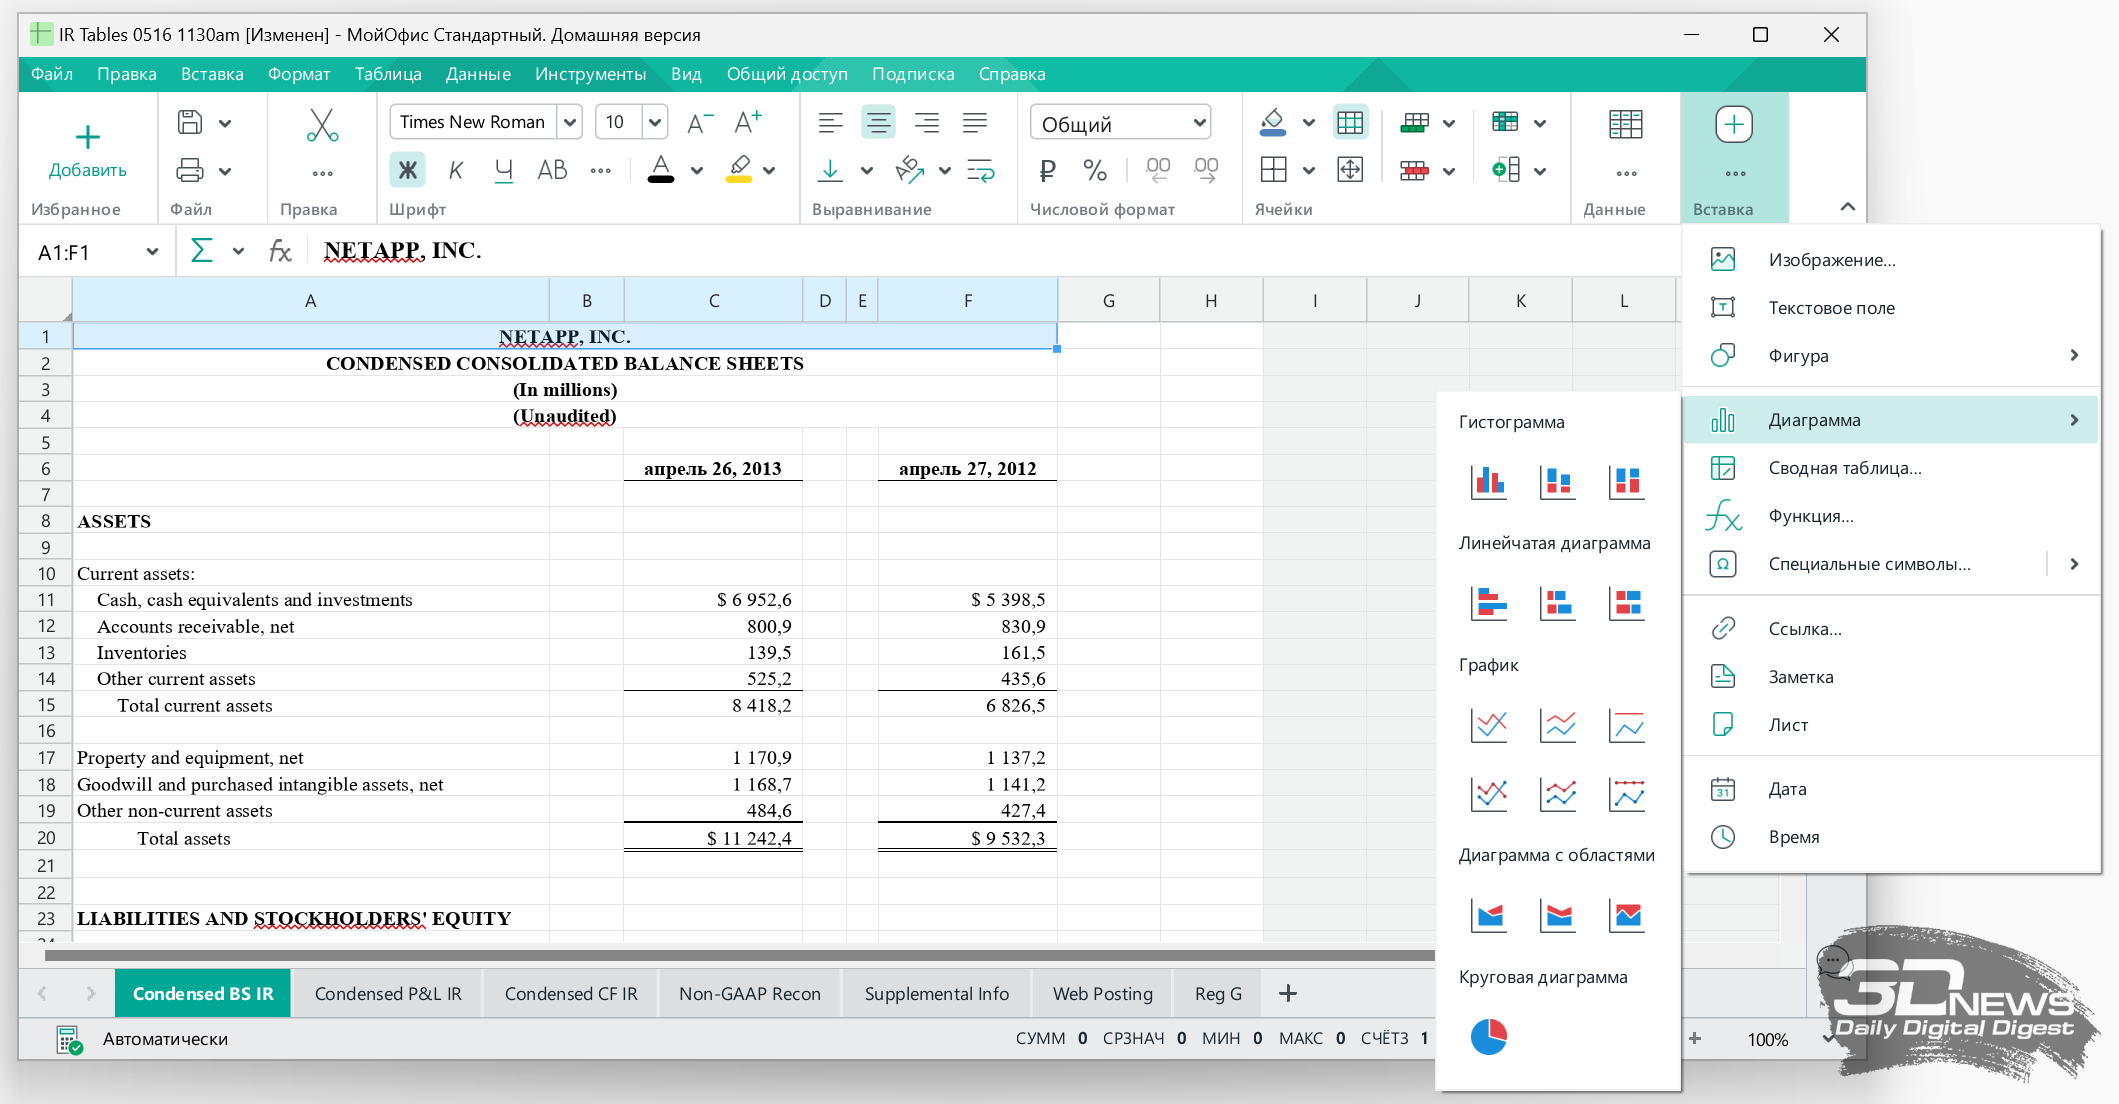Open the font name dropdown
The image size is (2119, 1104).
pos(569,122)
